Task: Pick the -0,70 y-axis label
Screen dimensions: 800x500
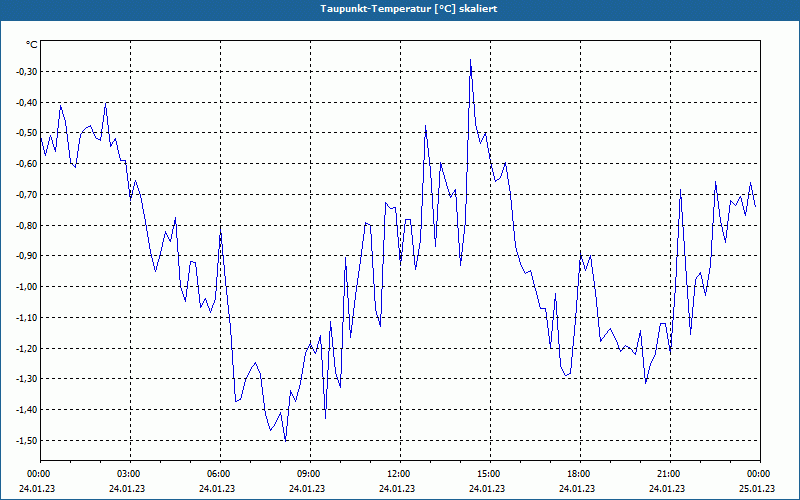Action: [27, 194]
